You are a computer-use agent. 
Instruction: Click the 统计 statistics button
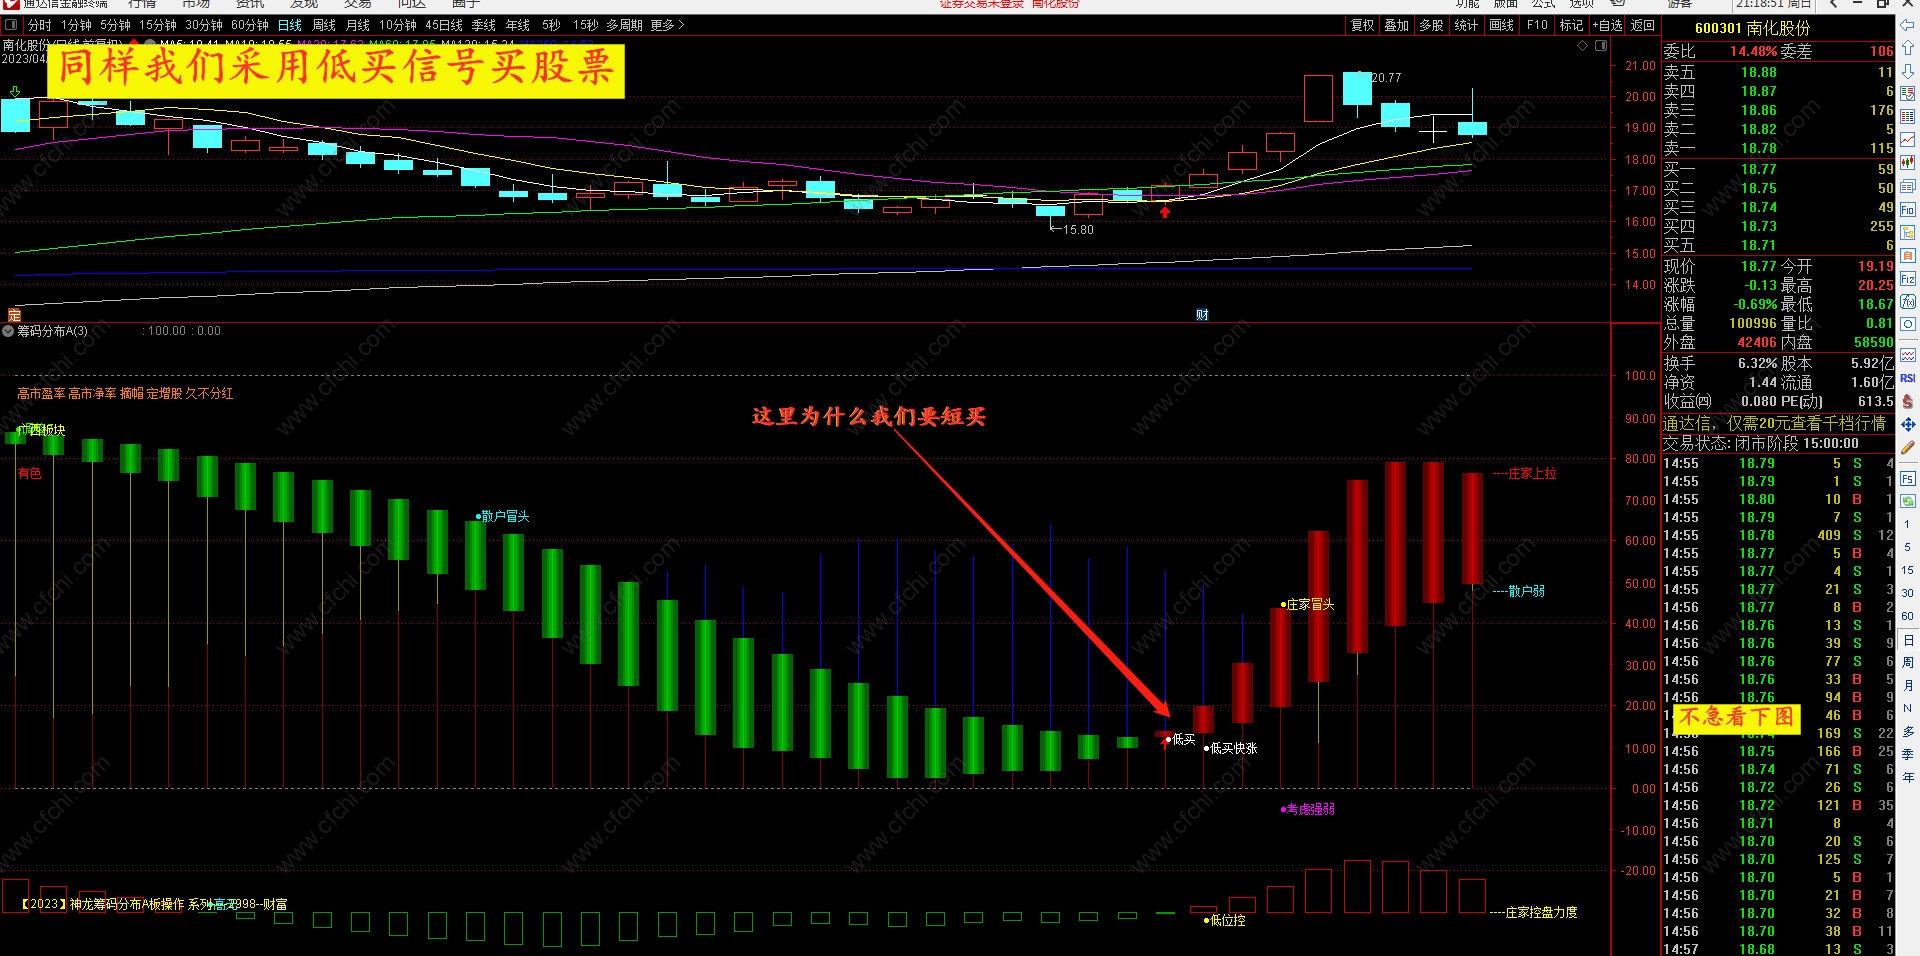coord(1466,25)
